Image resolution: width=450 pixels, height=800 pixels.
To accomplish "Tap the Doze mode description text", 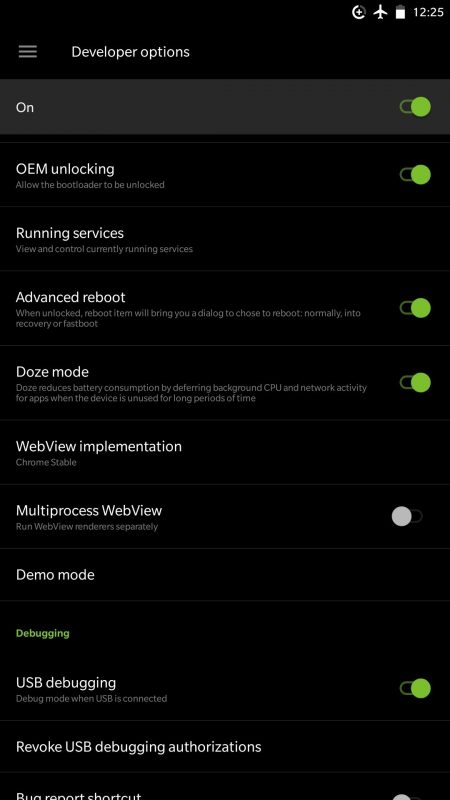I will (x=191, y=393).
